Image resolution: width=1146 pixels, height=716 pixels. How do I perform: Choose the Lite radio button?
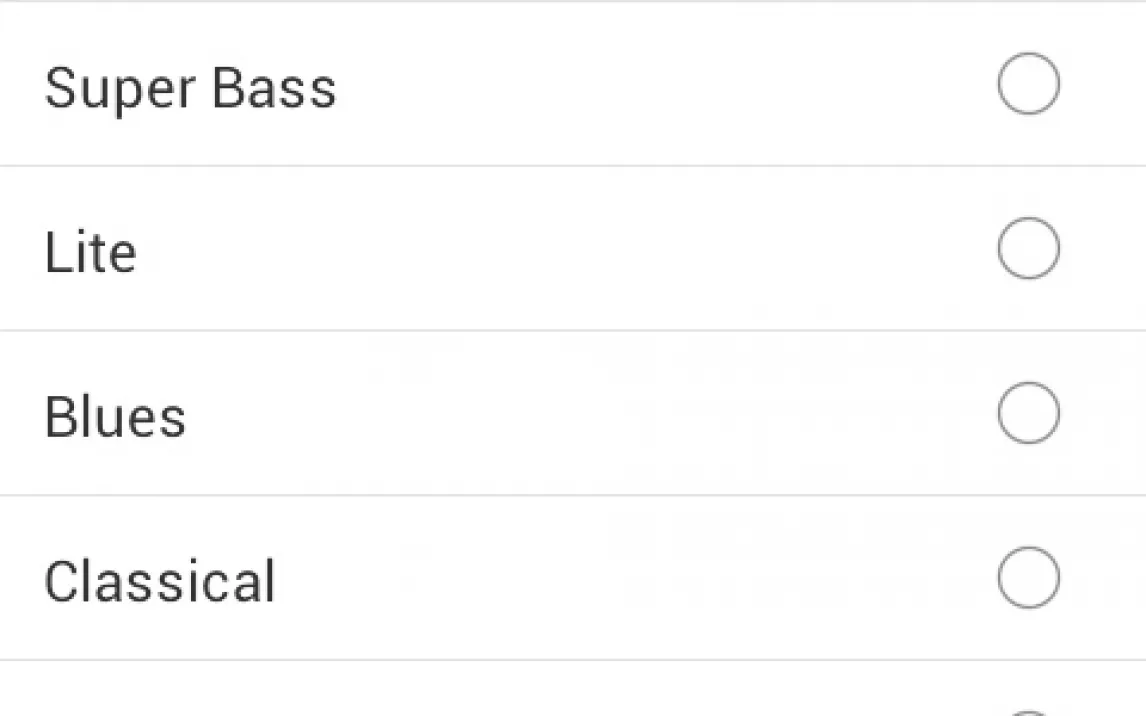1028,249
